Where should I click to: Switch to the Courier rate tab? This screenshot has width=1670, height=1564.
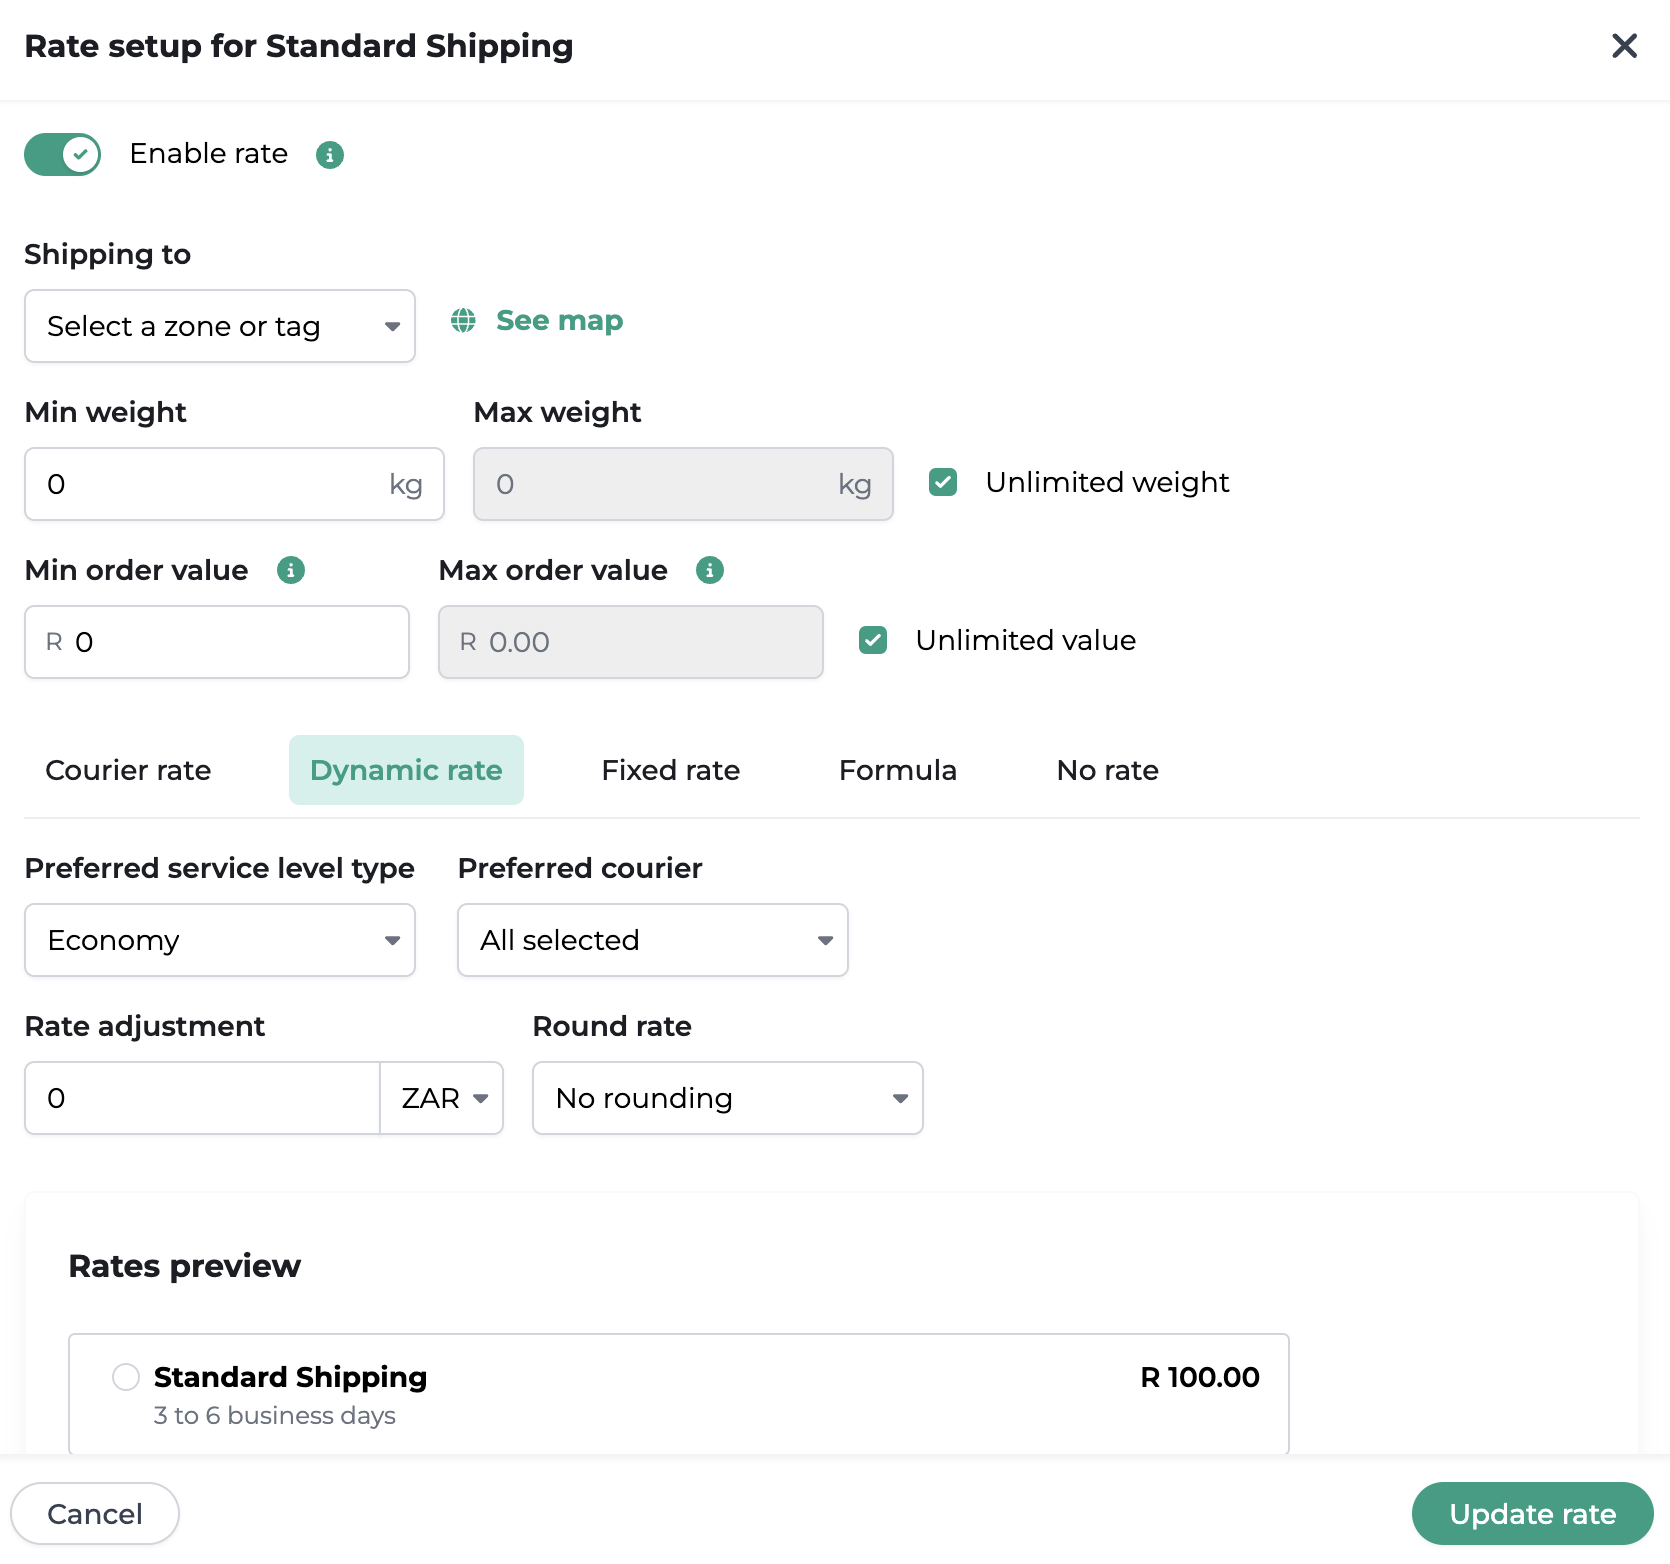[x=128, y=770]
